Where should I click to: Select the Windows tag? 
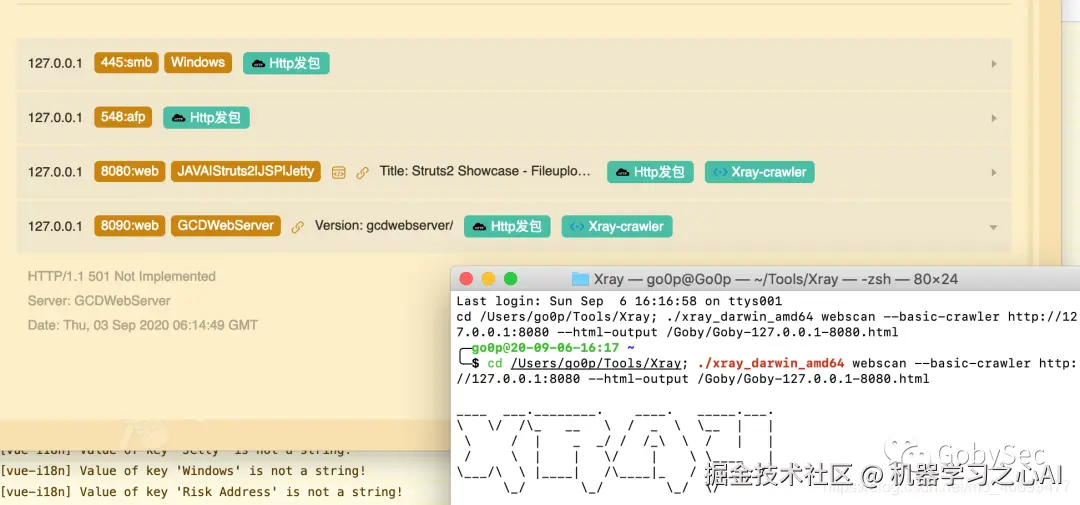198,63
